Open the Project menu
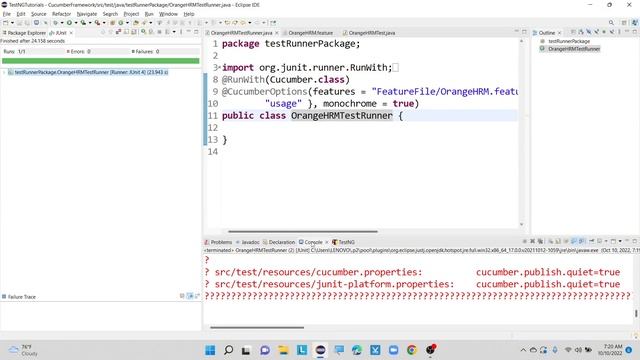 tap(131, 14)
